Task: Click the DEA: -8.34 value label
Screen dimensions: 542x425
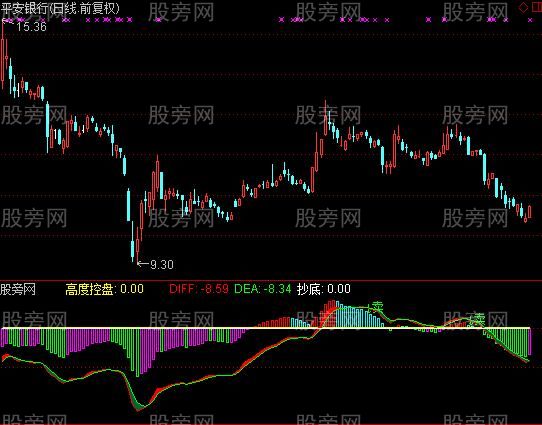Action: pos(263,289)
